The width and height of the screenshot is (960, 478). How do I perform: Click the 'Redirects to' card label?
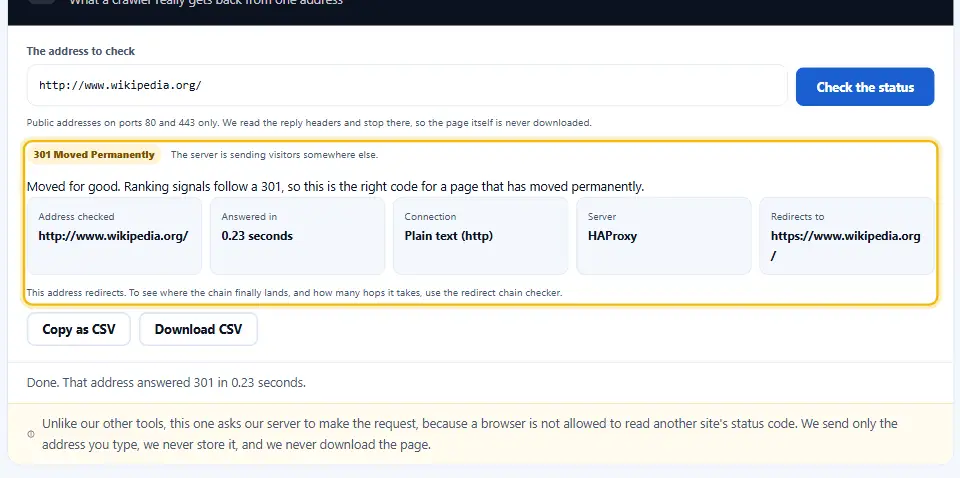(797, 217)
